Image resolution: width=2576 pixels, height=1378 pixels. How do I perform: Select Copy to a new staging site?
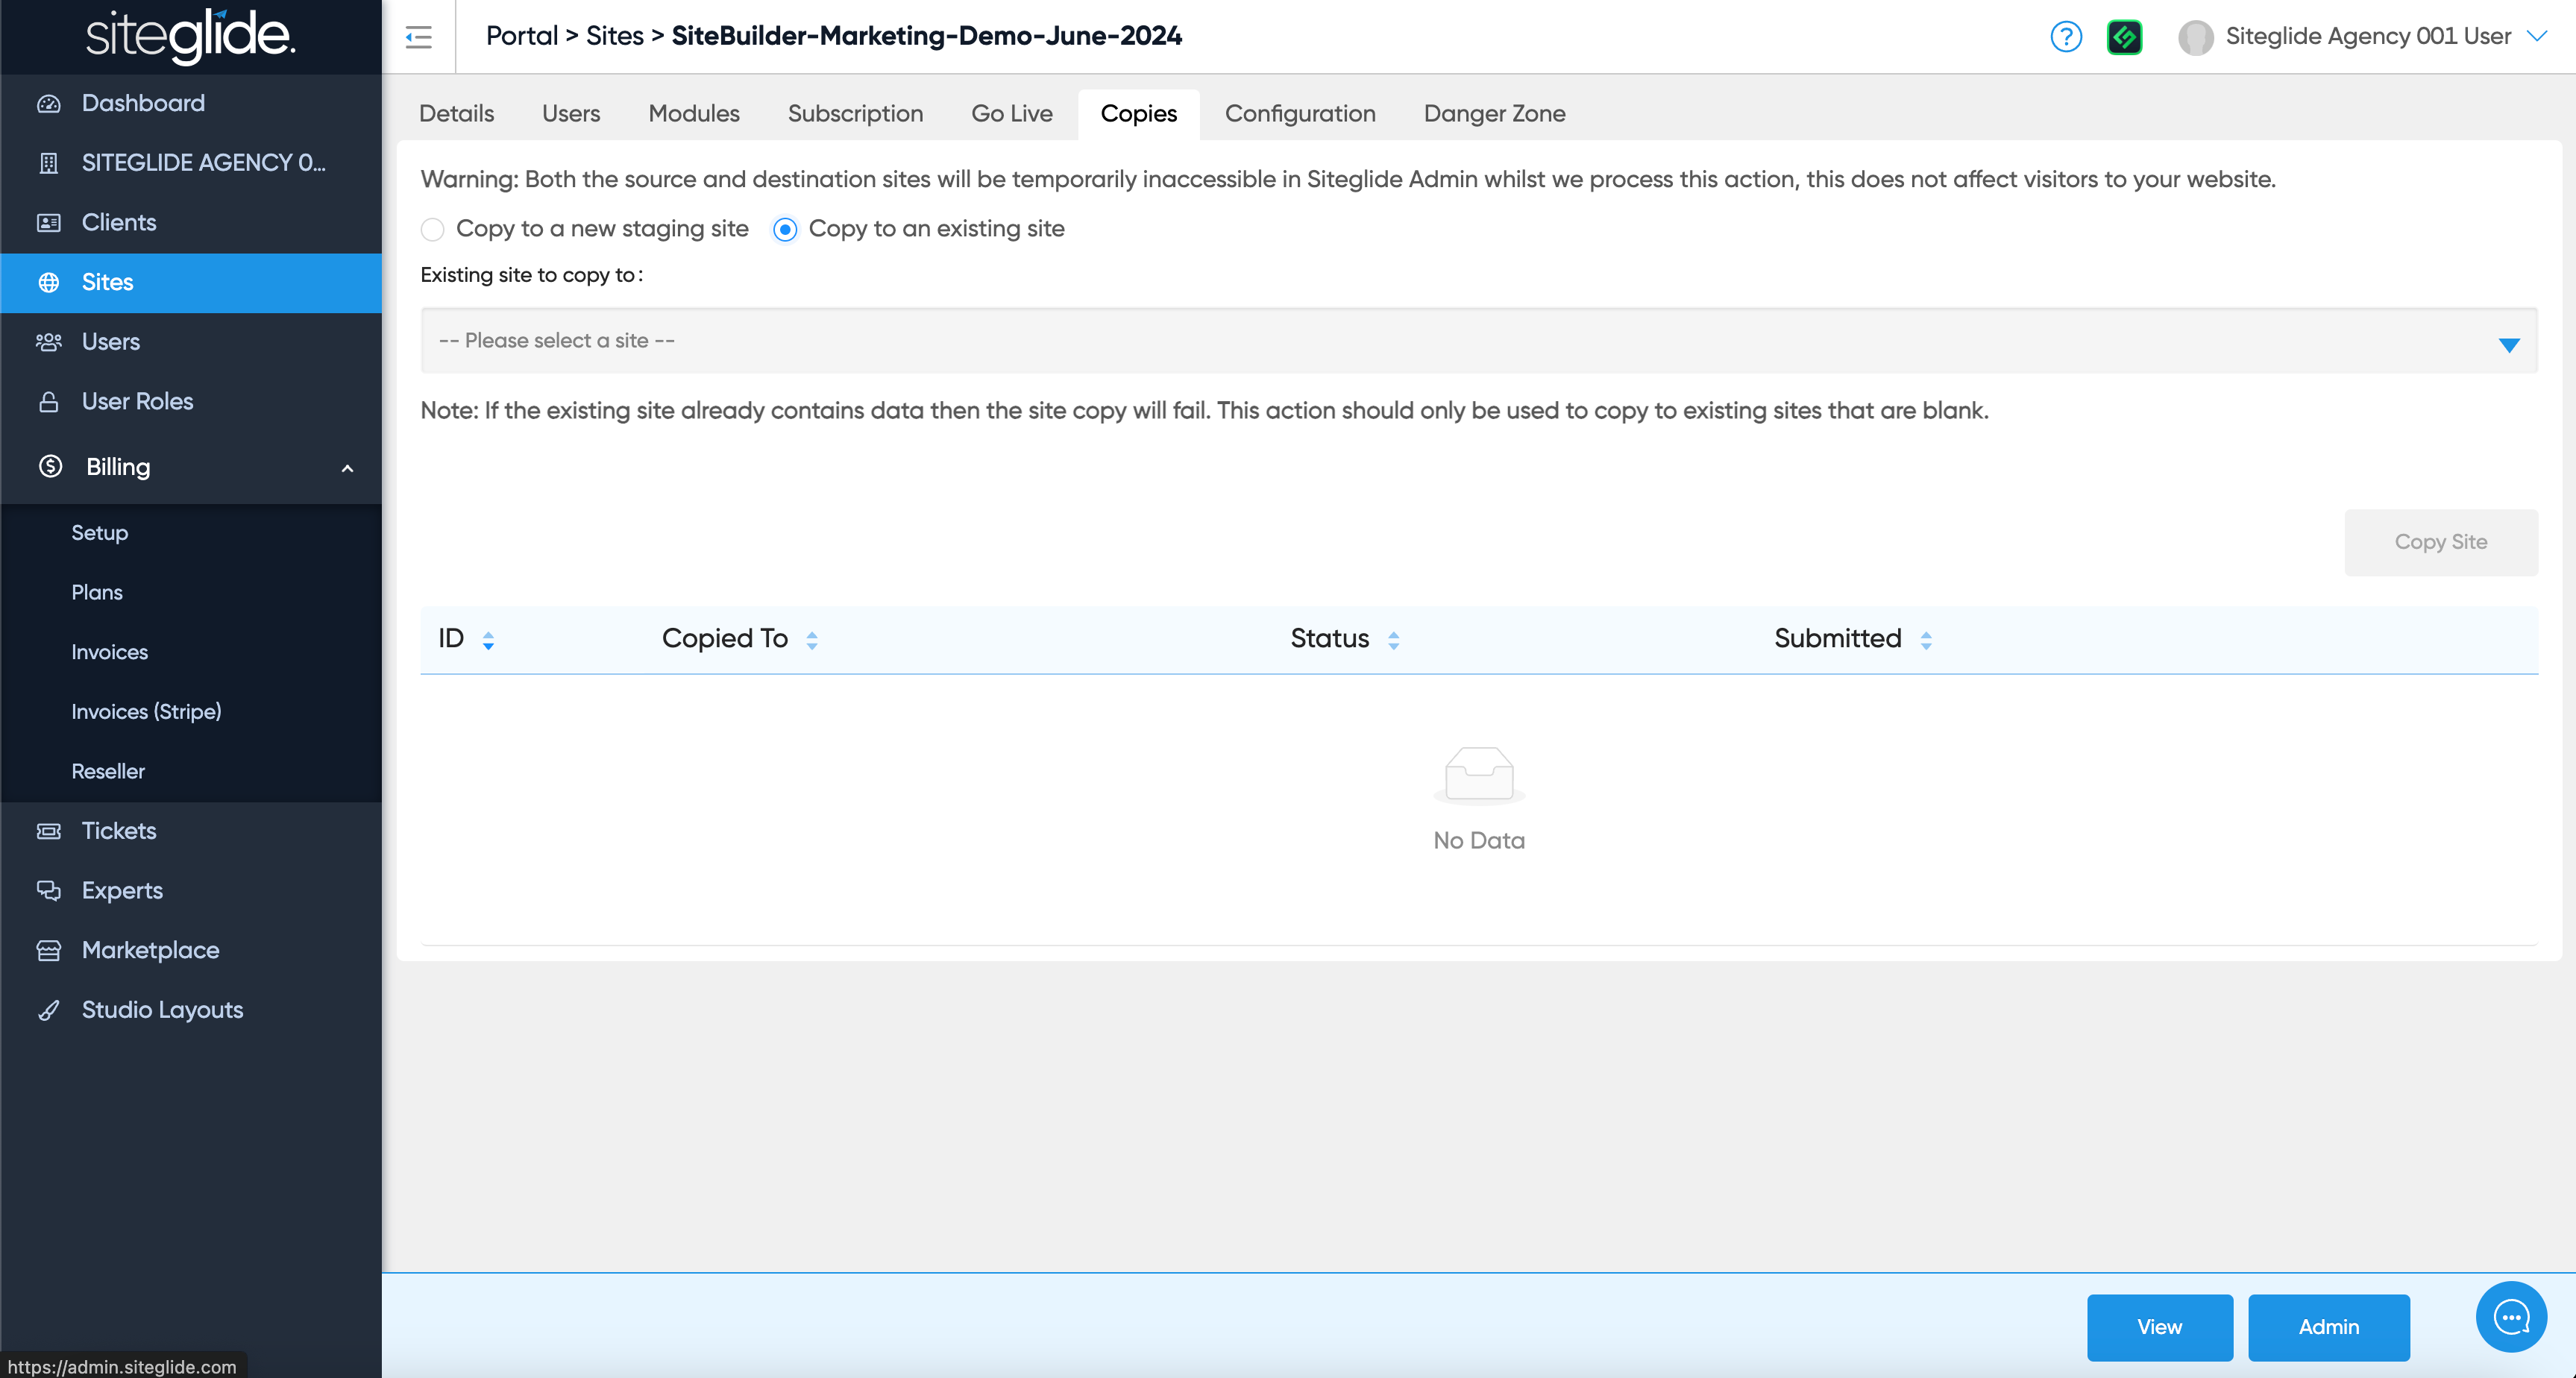point(432,230)
